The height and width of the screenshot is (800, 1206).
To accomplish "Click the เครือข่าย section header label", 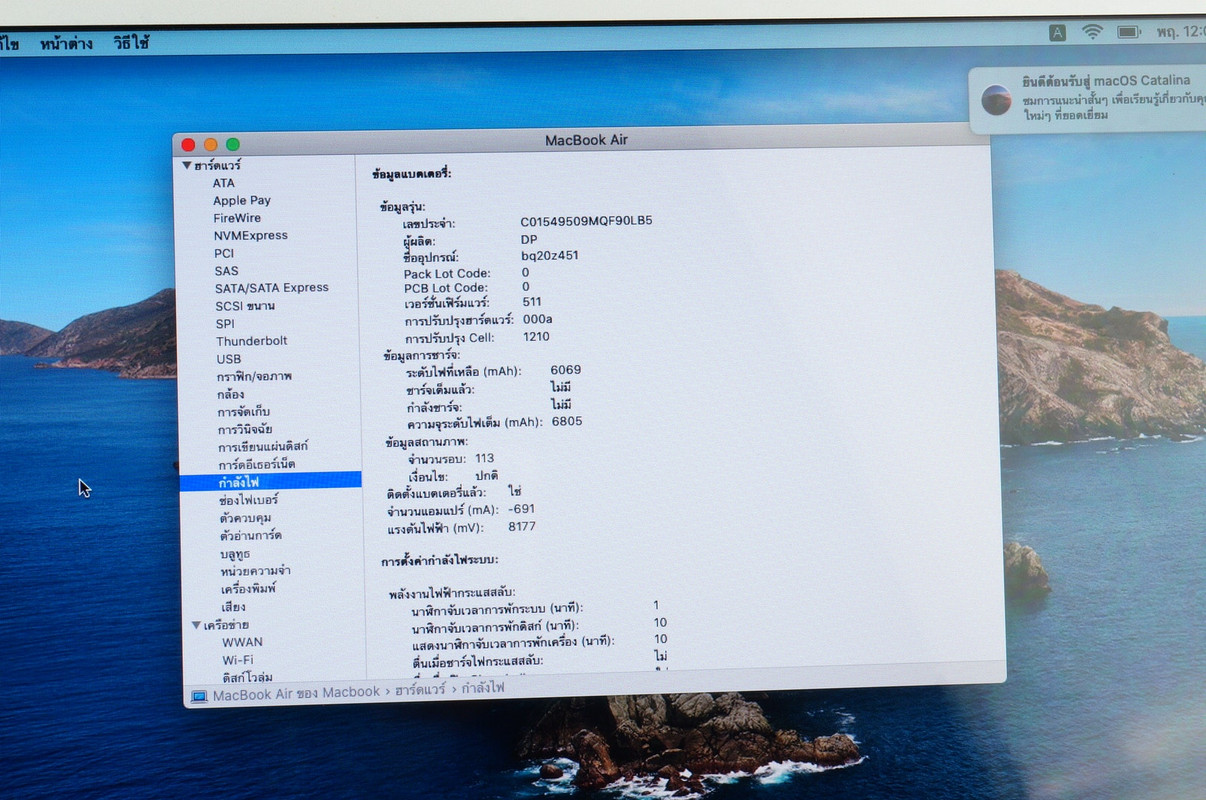I will point(226,625).
